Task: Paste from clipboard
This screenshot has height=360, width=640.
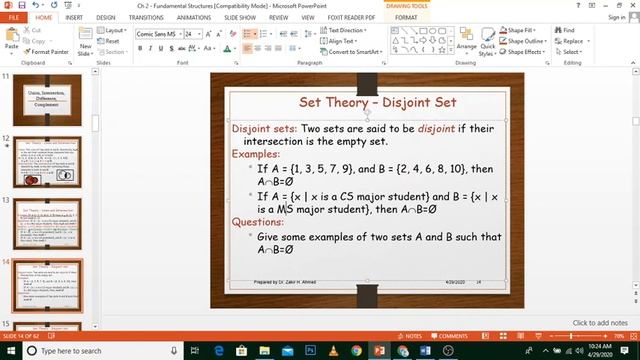Action: [x=12, y=39]
